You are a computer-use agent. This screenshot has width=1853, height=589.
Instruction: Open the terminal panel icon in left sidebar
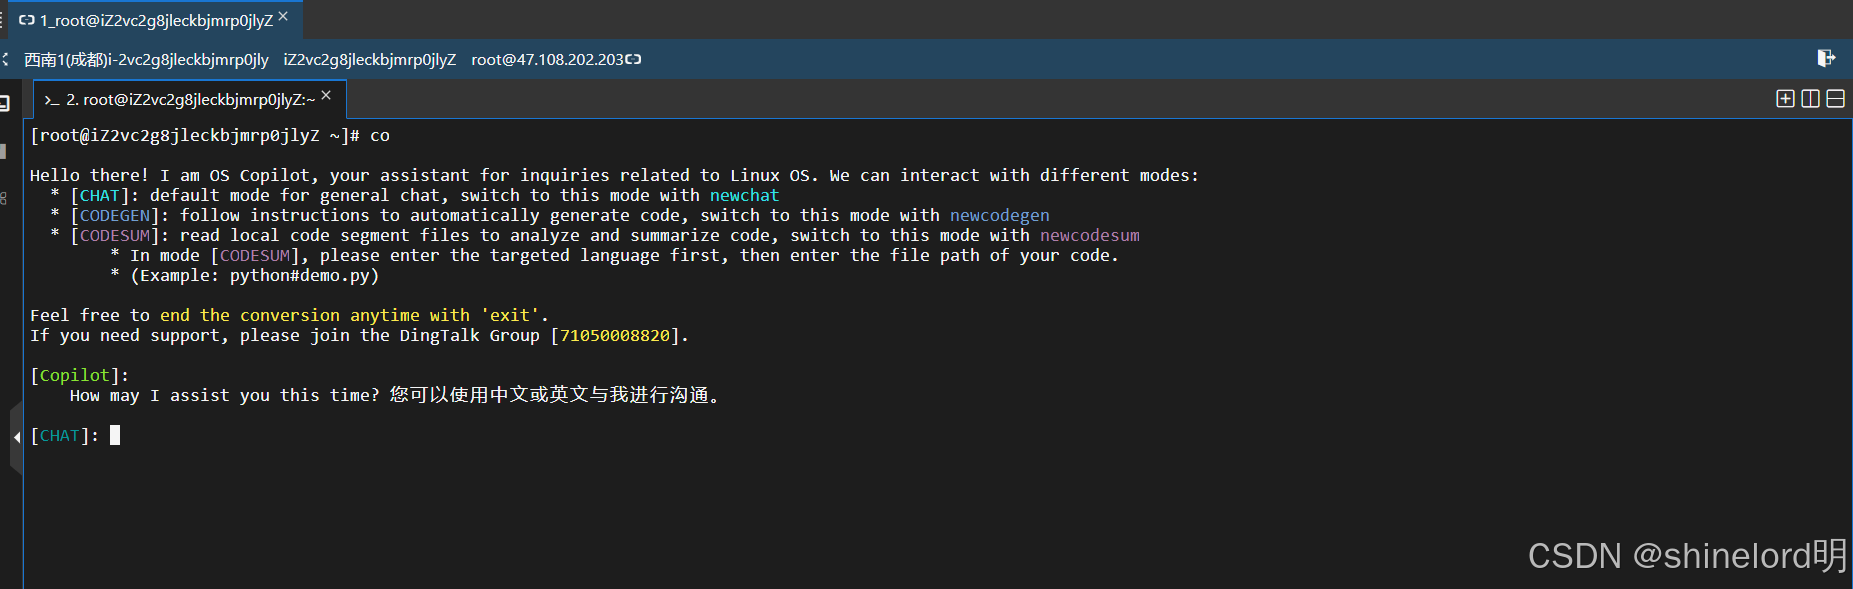5,102
